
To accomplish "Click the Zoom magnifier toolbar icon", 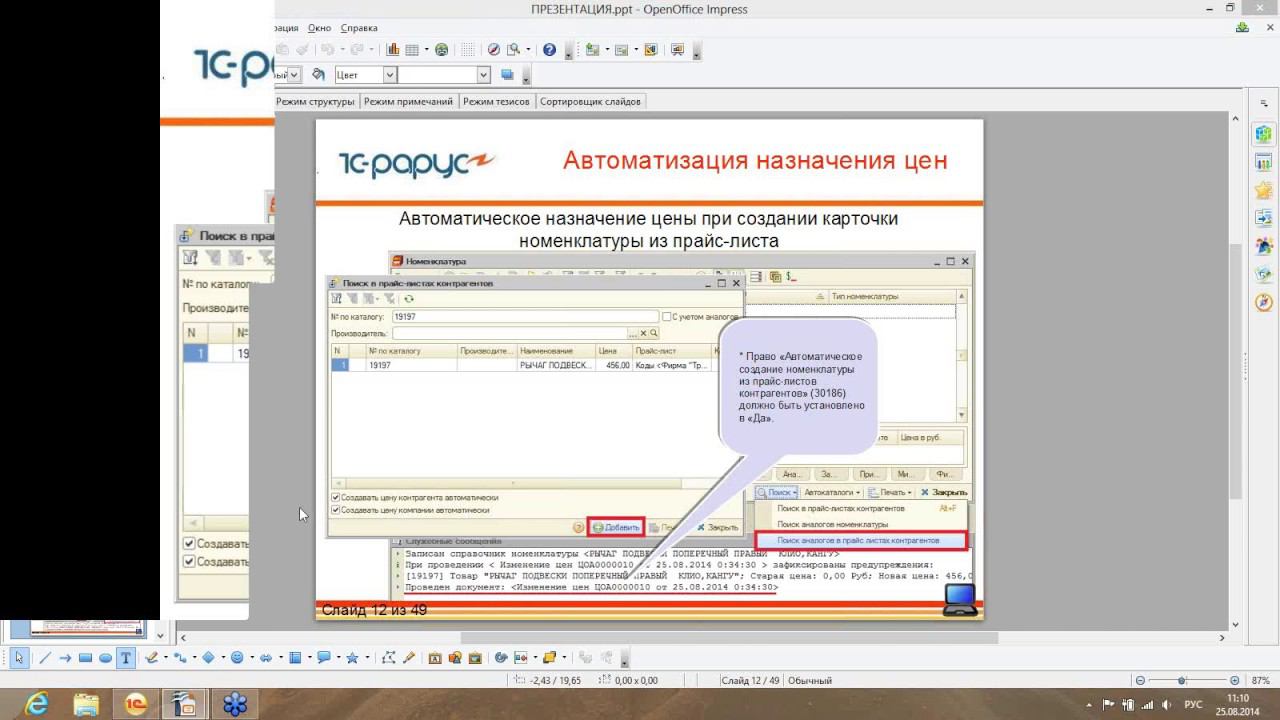I will 514,49.
